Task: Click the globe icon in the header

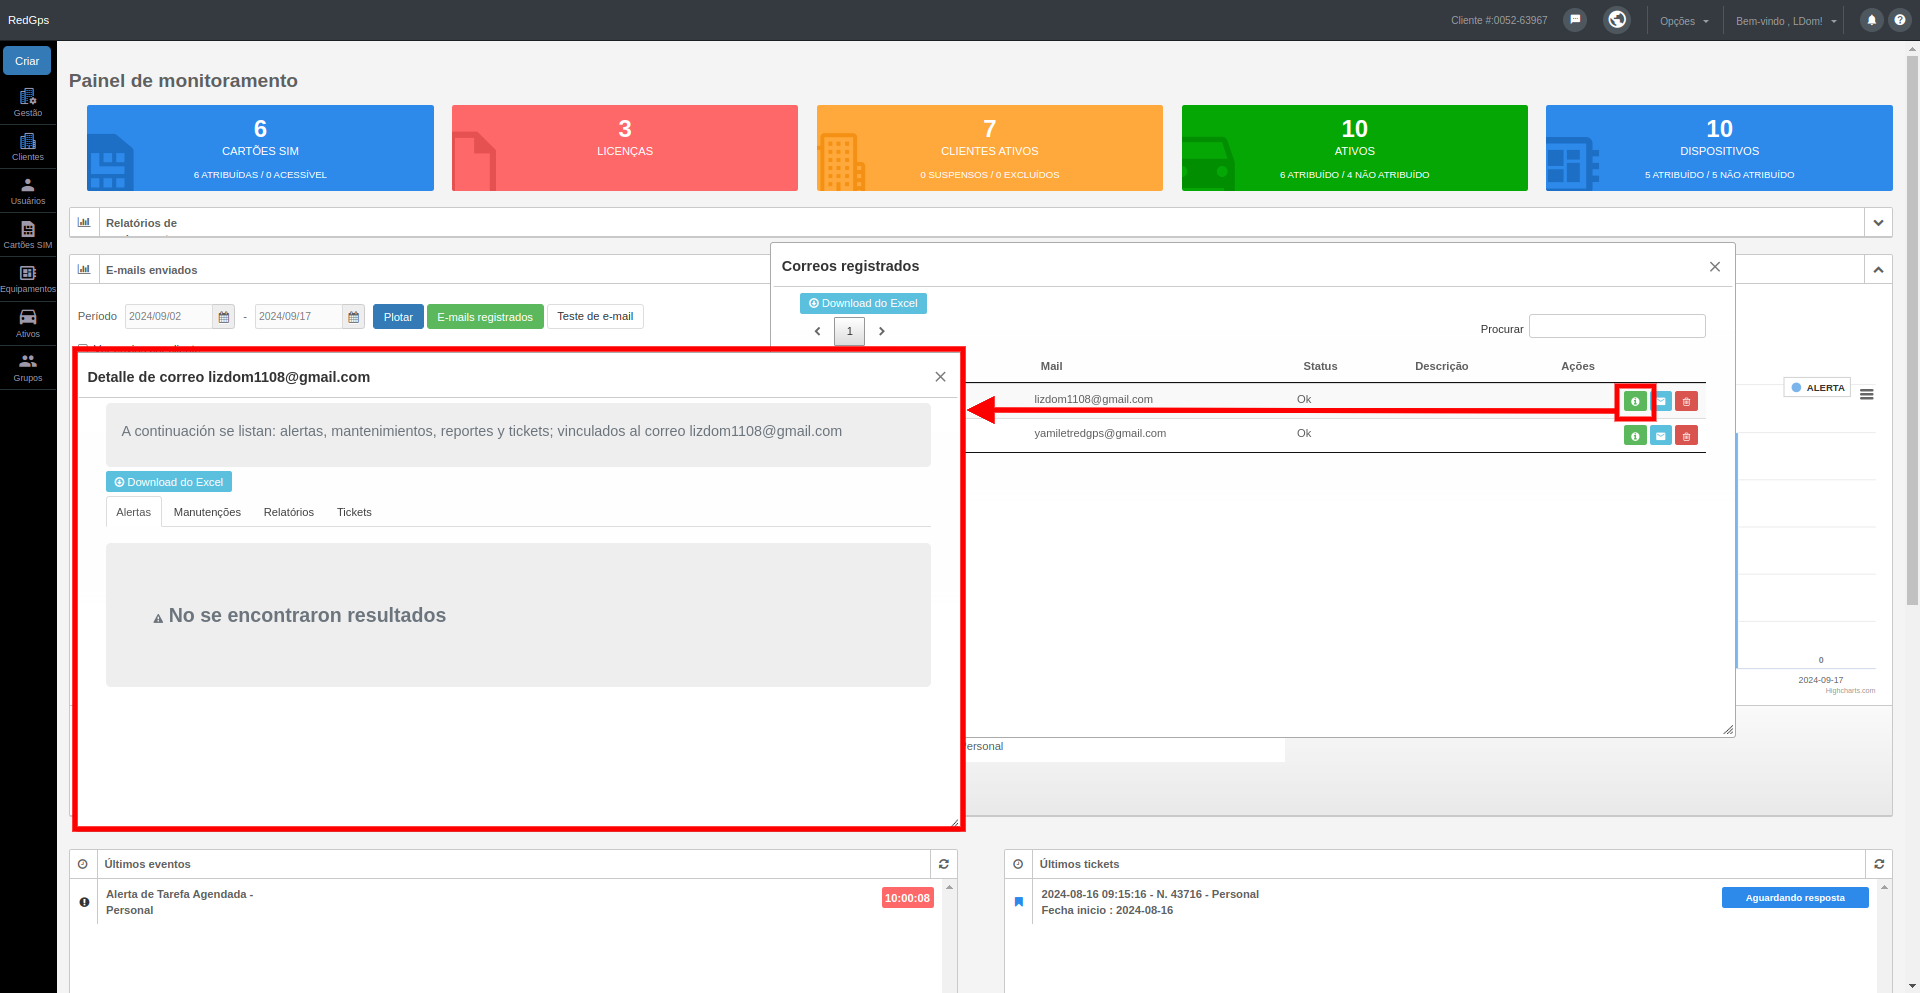Action: pyautogui.click(x=1617, y=20)
